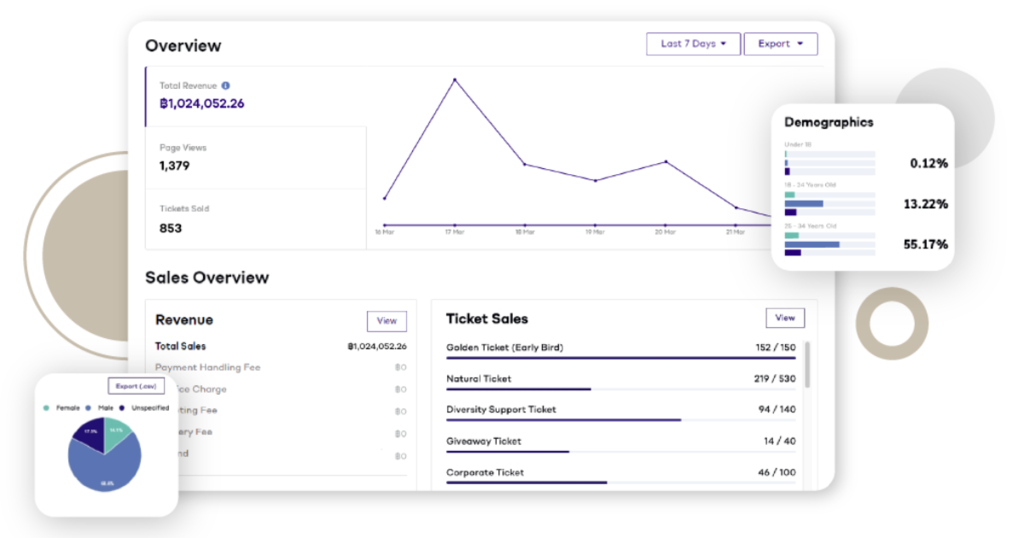Click the dropdown arrow on Export
This screenshot has height=538, width=1024.
800,44
